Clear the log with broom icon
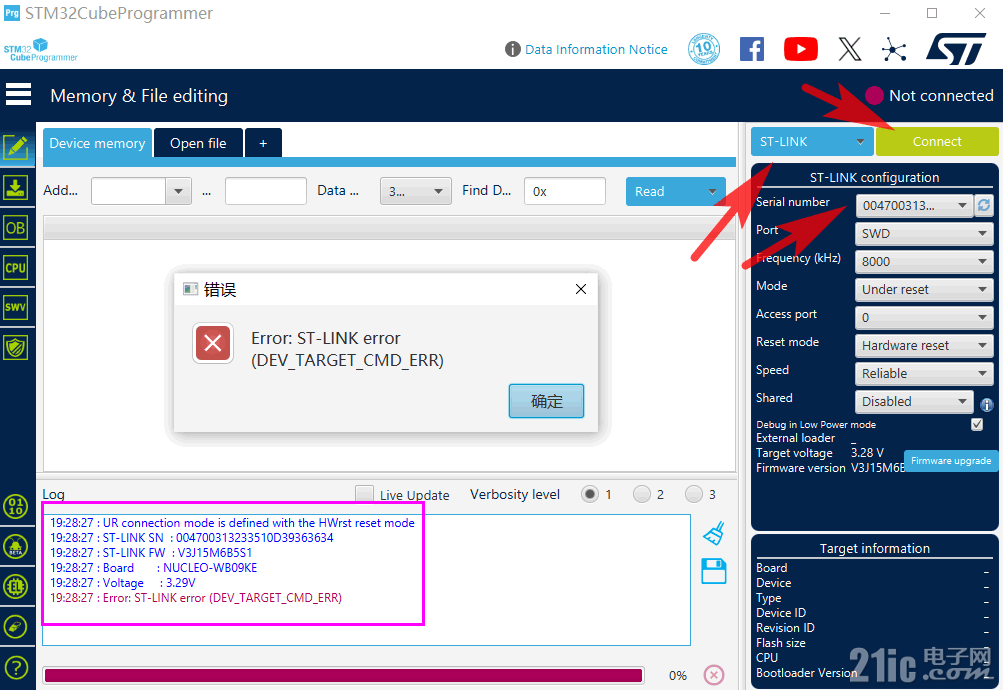1003x690 pixels. tap(714, 533)
